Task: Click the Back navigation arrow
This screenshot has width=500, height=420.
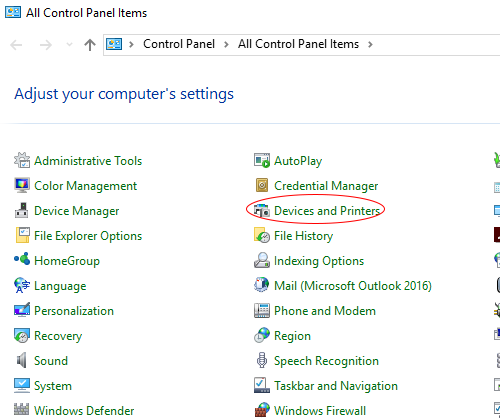Action: coord(16,45)
